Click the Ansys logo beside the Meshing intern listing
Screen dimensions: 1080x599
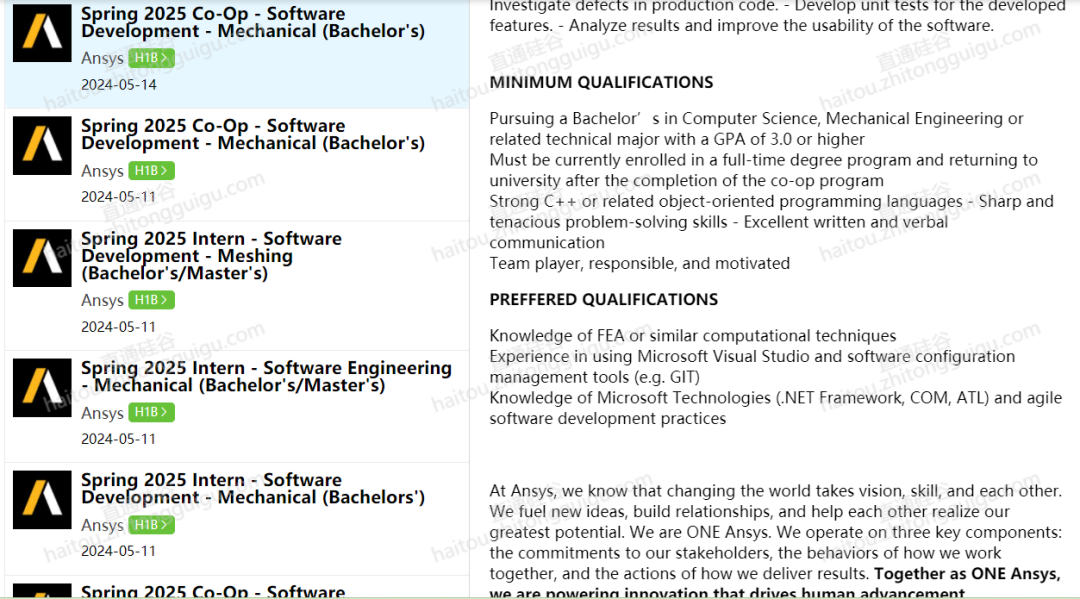(42, 258)
